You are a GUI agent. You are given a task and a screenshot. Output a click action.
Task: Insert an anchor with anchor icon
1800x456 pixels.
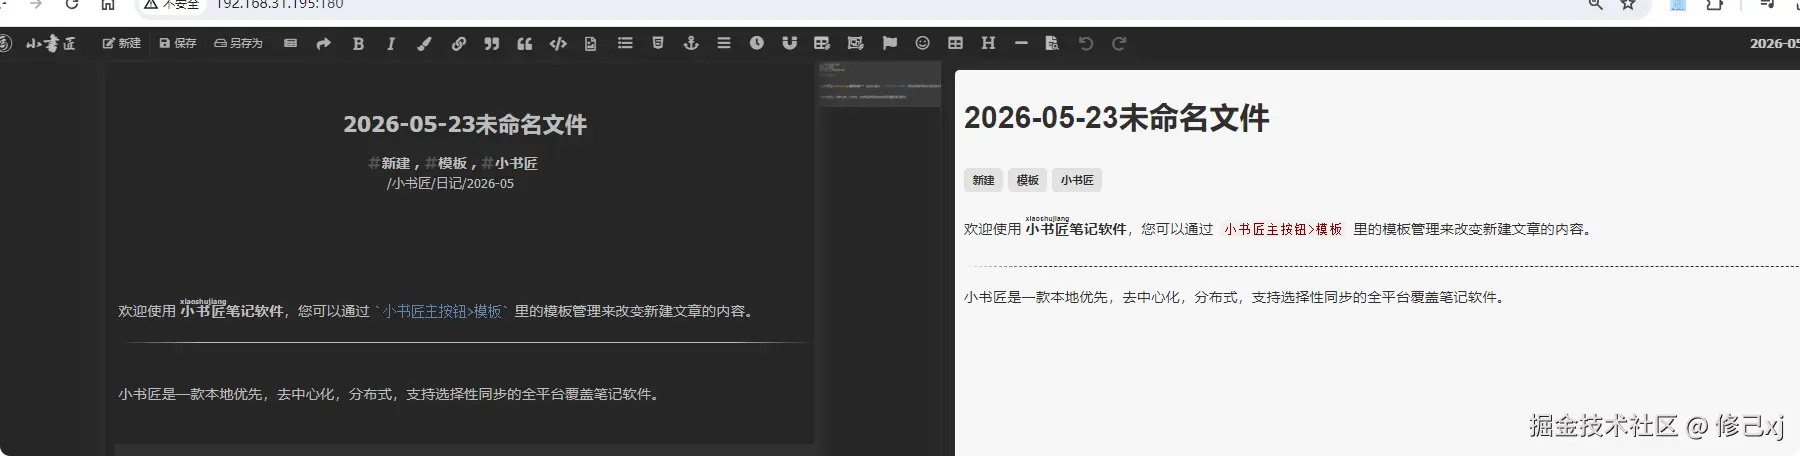690,43
